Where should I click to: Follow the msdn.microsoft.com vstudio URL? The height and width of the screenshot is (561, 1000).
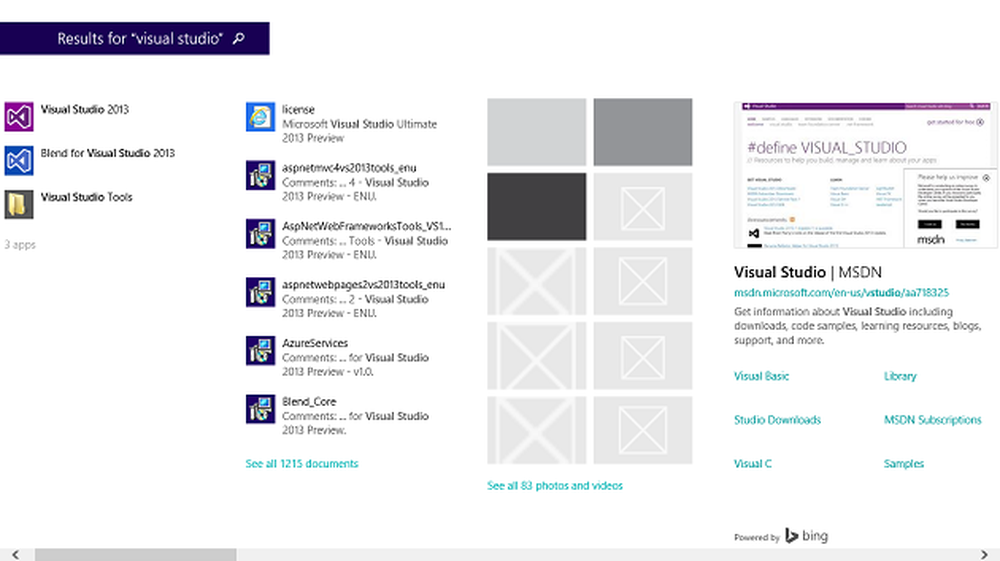pos(841,293)
